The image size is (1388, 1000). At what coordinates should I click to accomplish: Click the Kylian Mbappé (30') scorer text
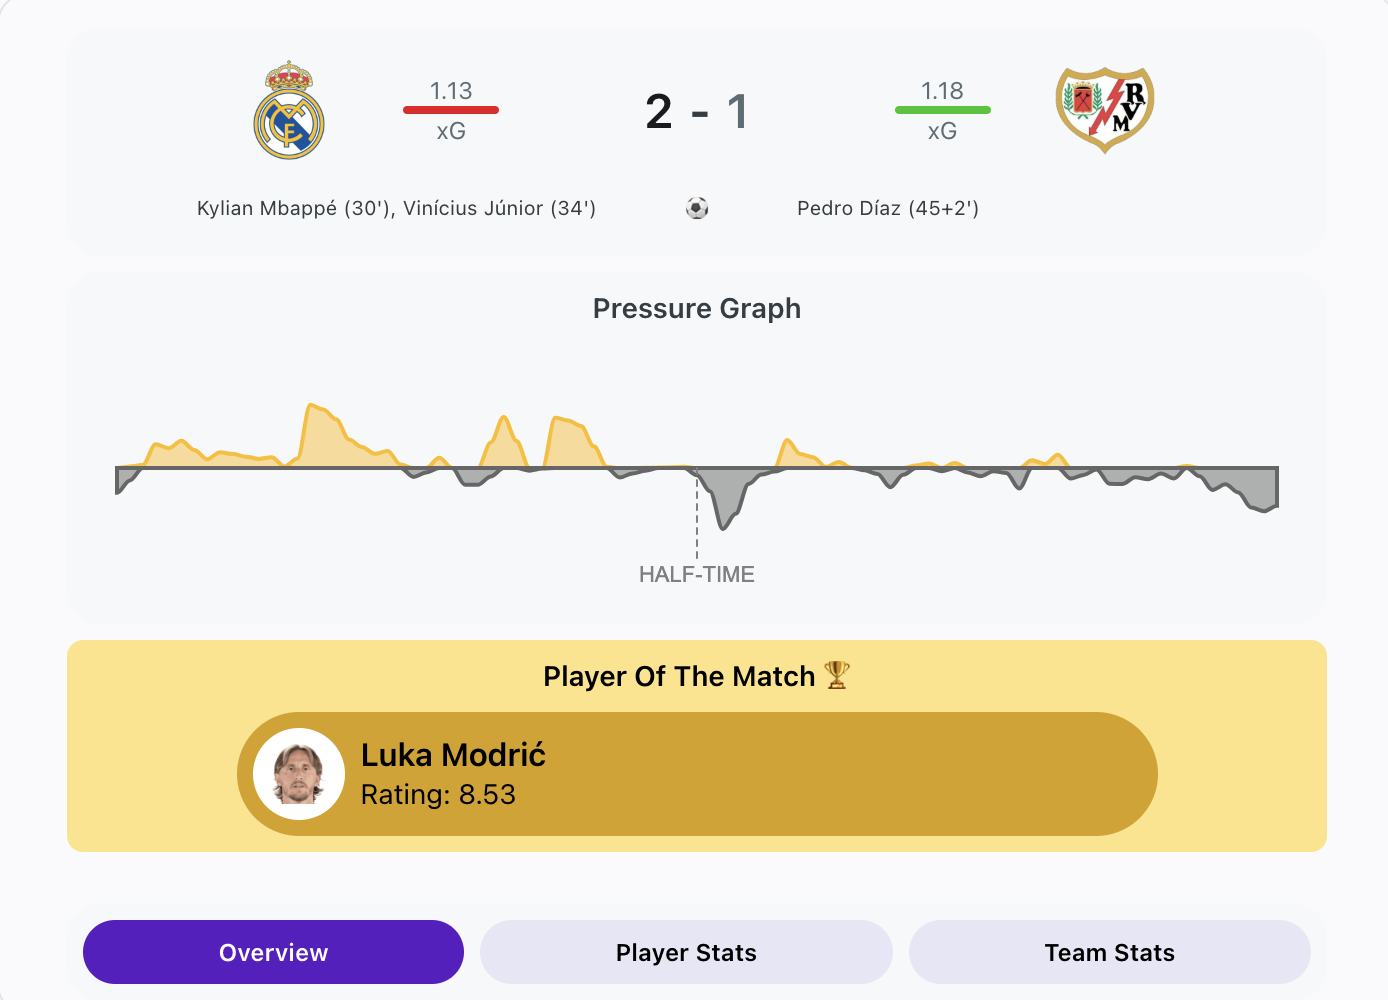[x=294, y=208]
